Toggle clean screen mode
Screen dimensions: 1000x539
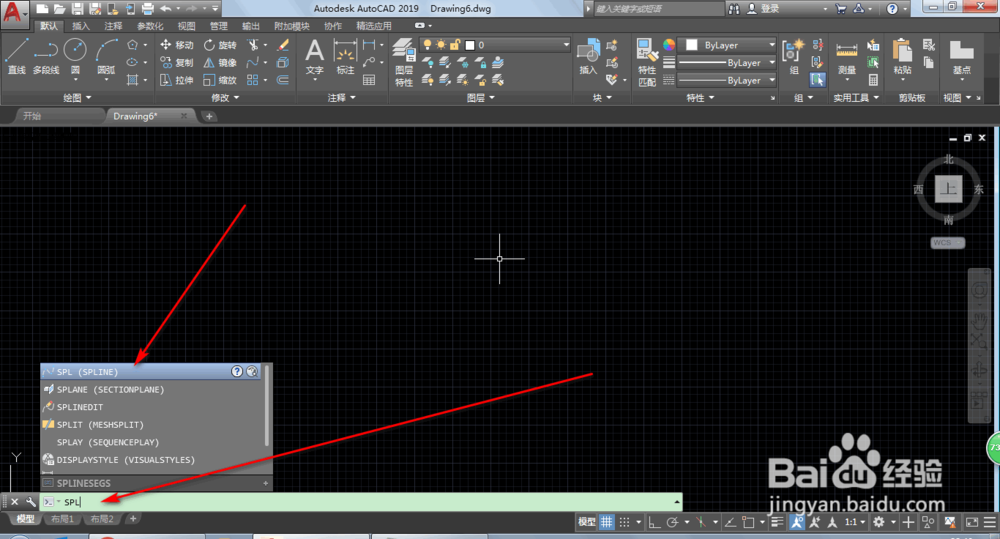972,522
